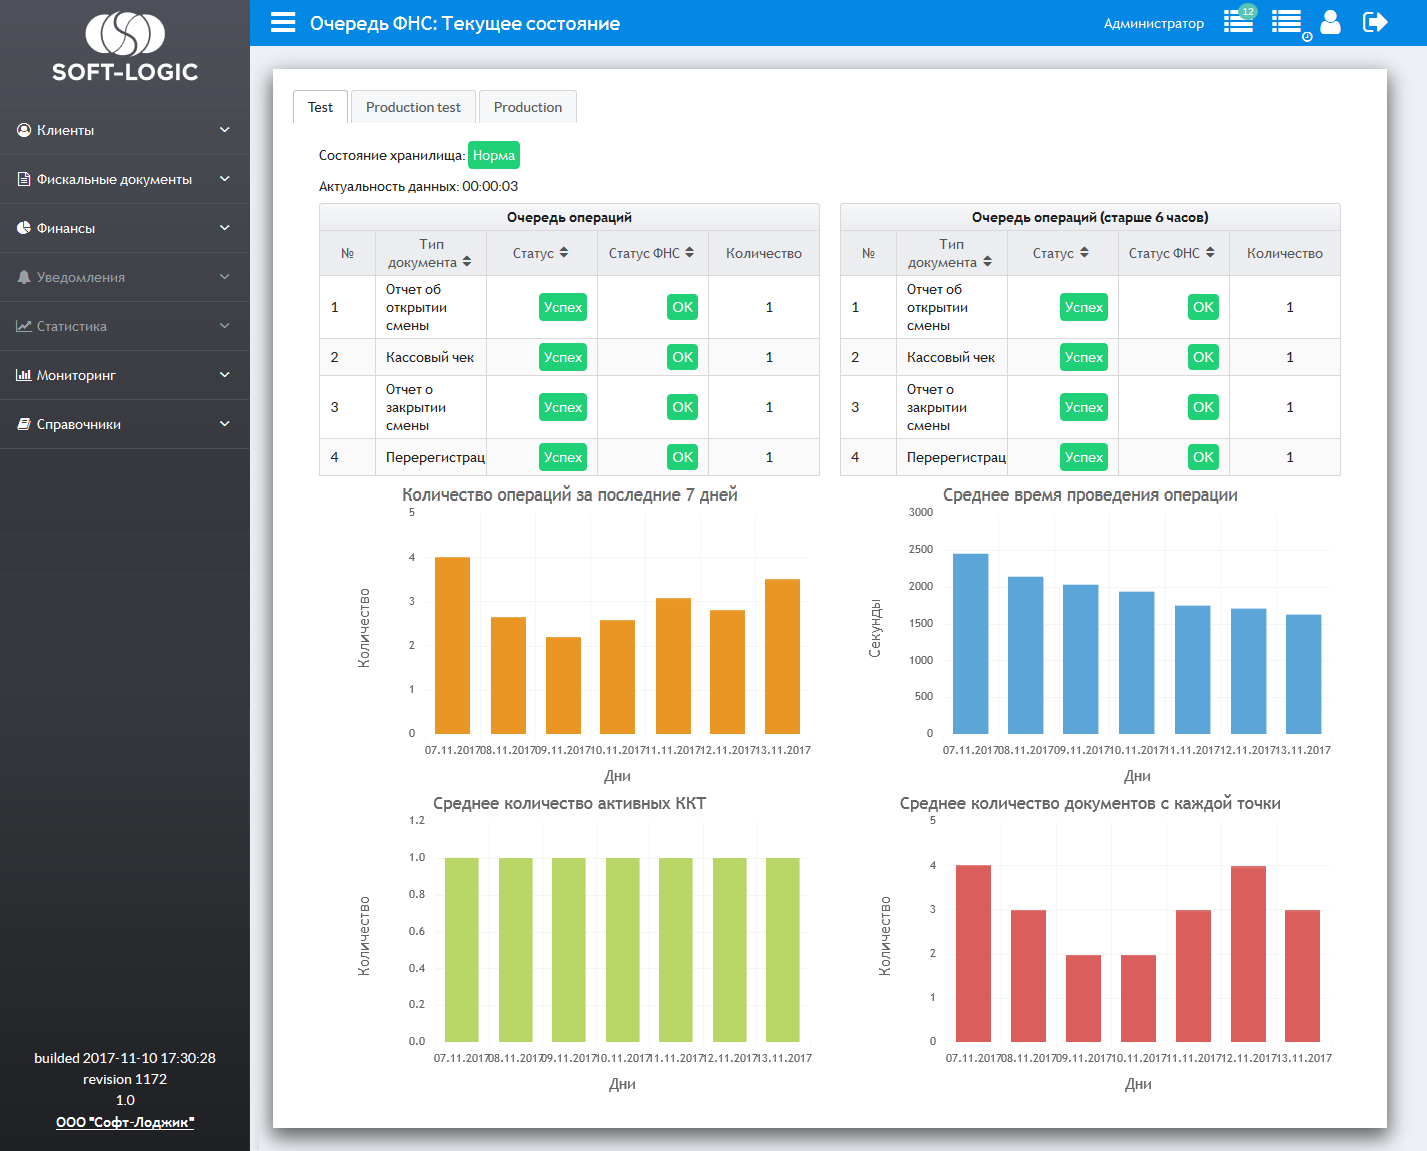Click the Фискальные документы document icon
Image resolution: width=1427 pixels, height=1151 pixels.
click(x=24, y=179)
